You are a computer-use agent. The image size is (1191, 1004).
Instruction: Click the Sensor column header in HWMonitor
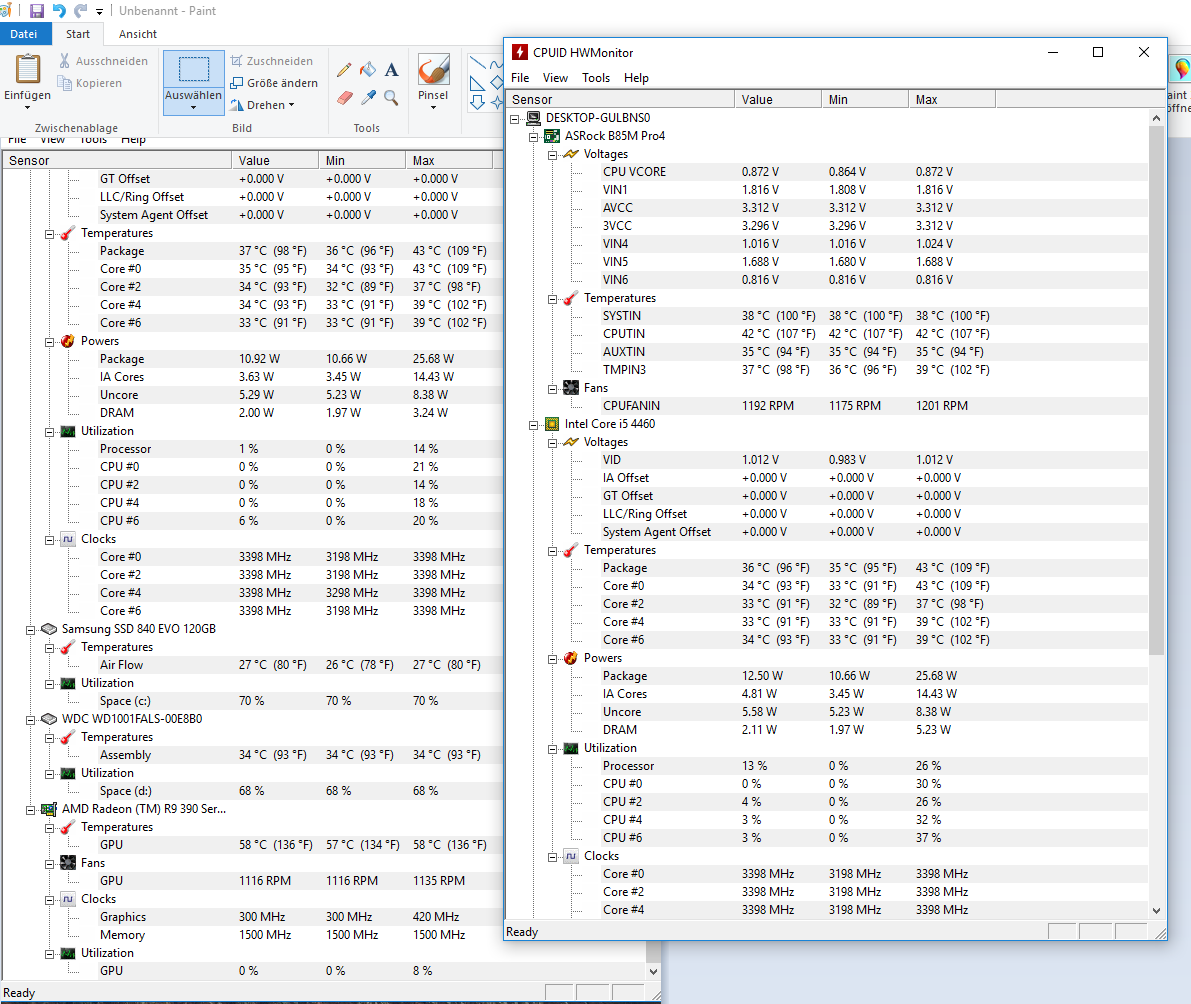point(620,99)
